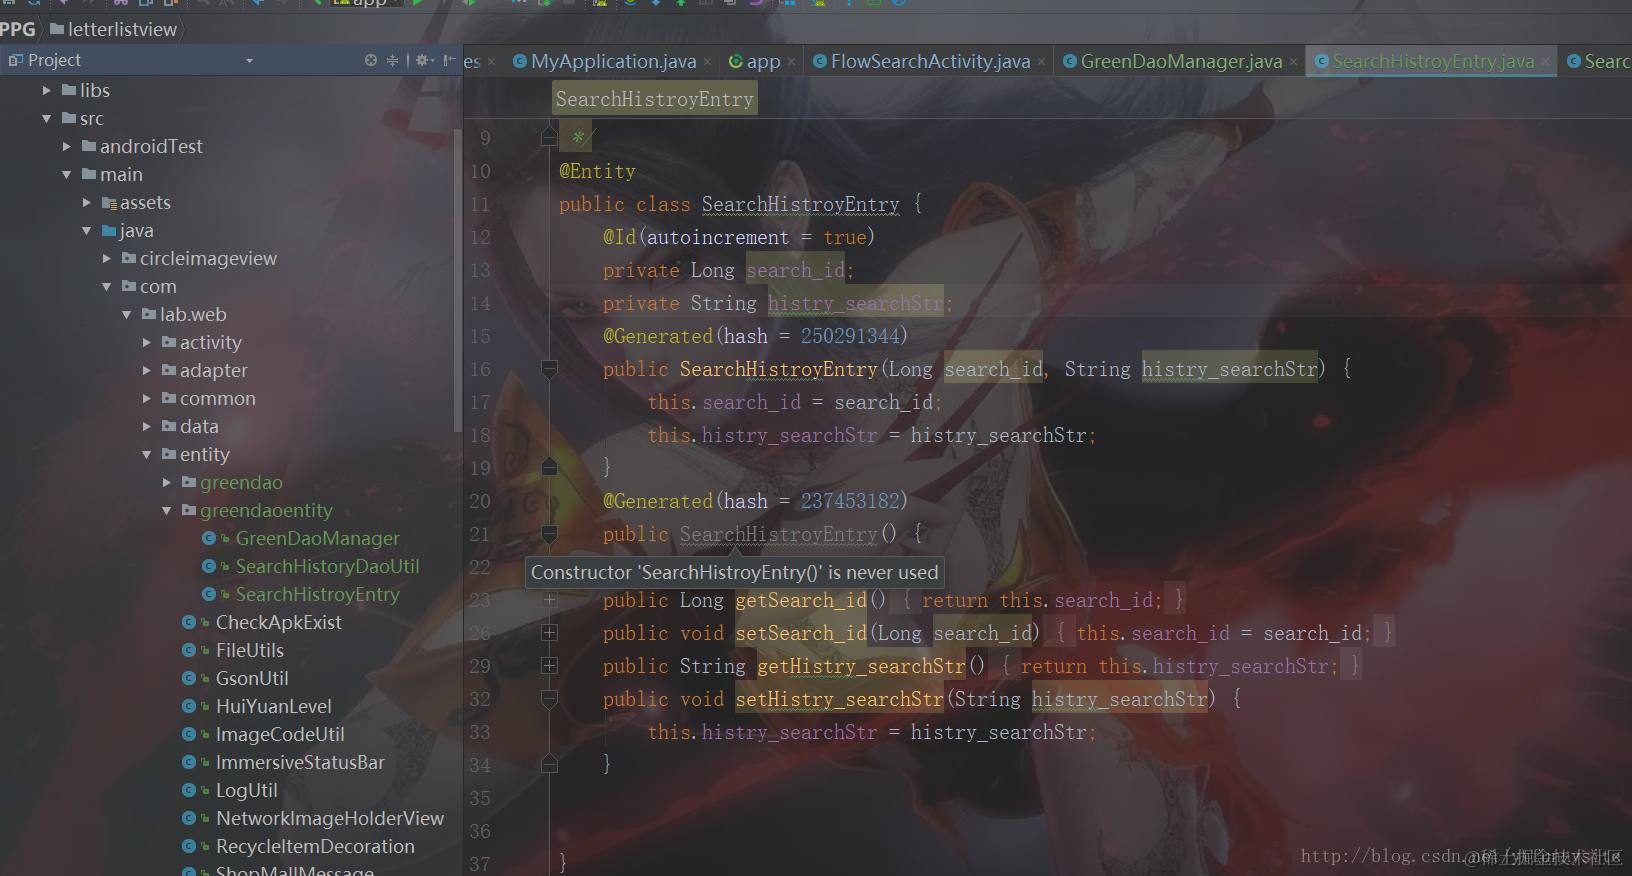Expand the adapter package
The image size is (1632, 876).
(x=147, y=370)
